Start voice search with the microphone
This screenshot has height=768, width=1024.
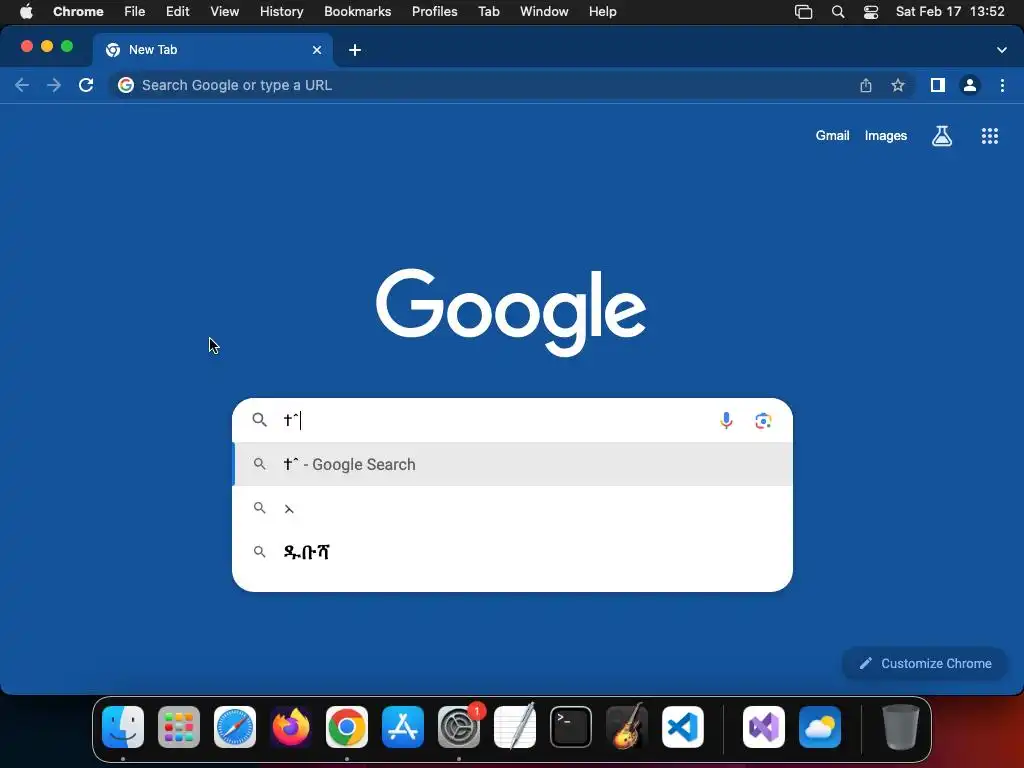pyautogui.click(x=726, y=420)
